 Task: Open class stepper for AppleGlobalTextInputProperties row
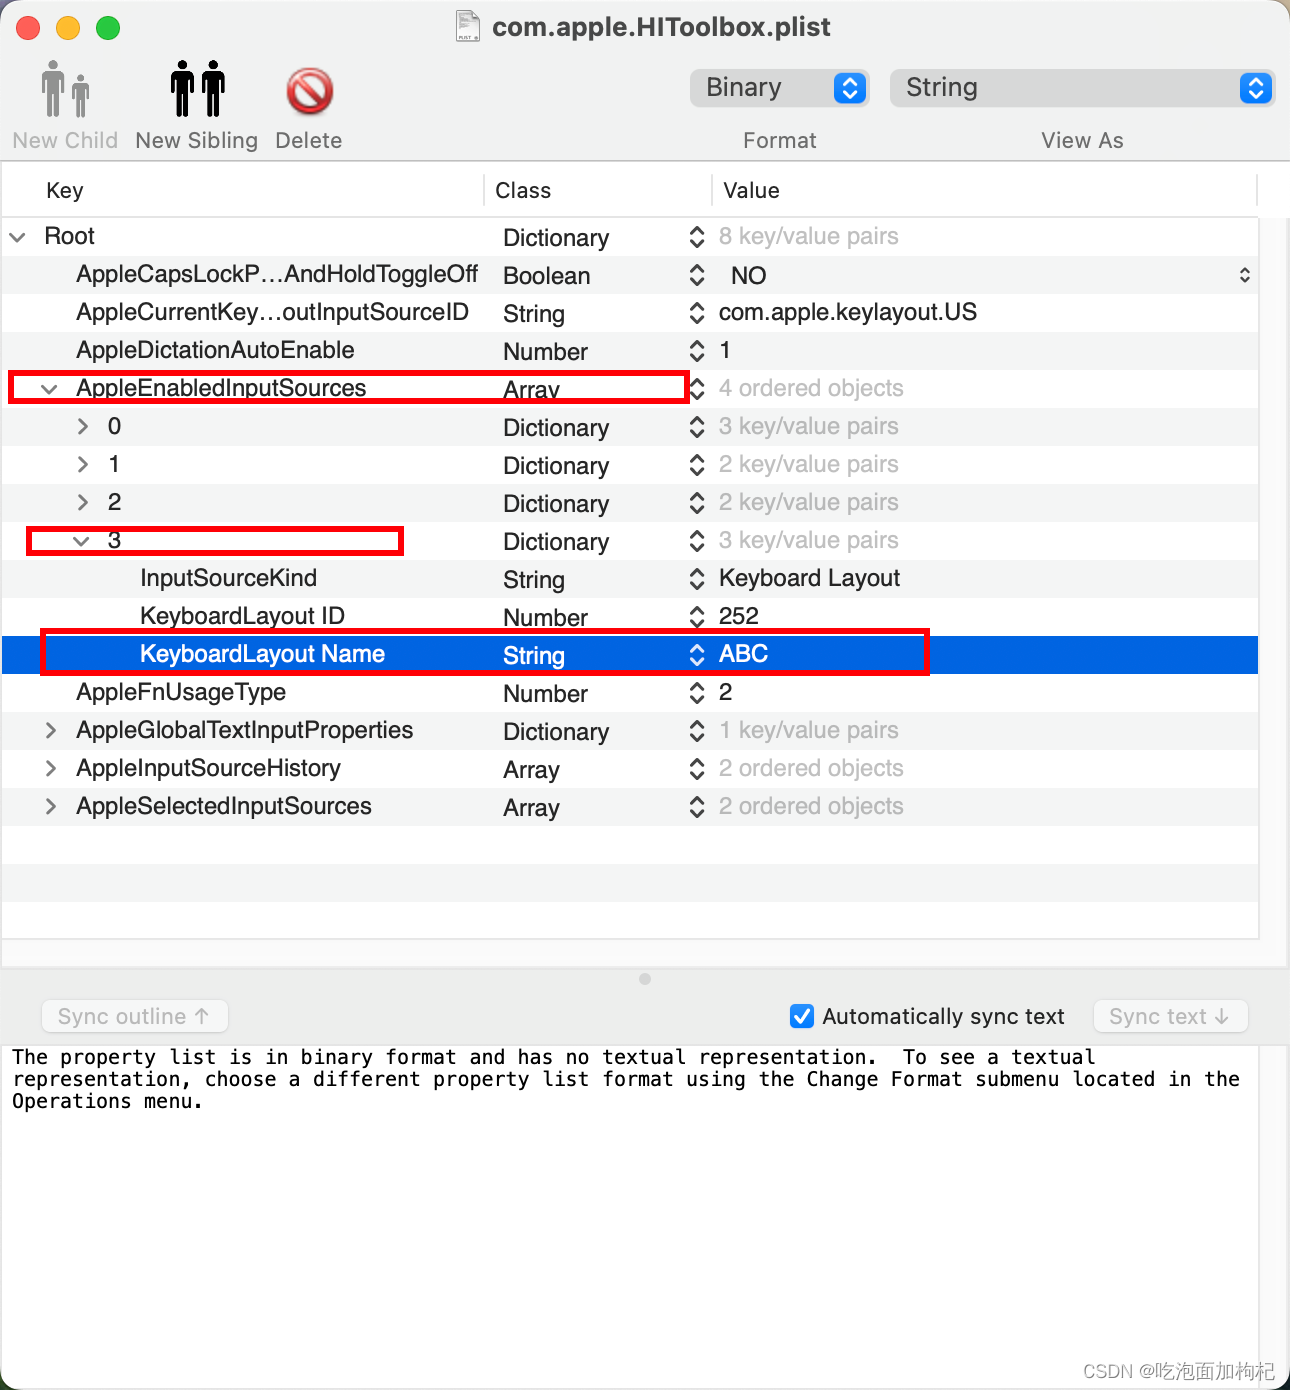[697, 731]
